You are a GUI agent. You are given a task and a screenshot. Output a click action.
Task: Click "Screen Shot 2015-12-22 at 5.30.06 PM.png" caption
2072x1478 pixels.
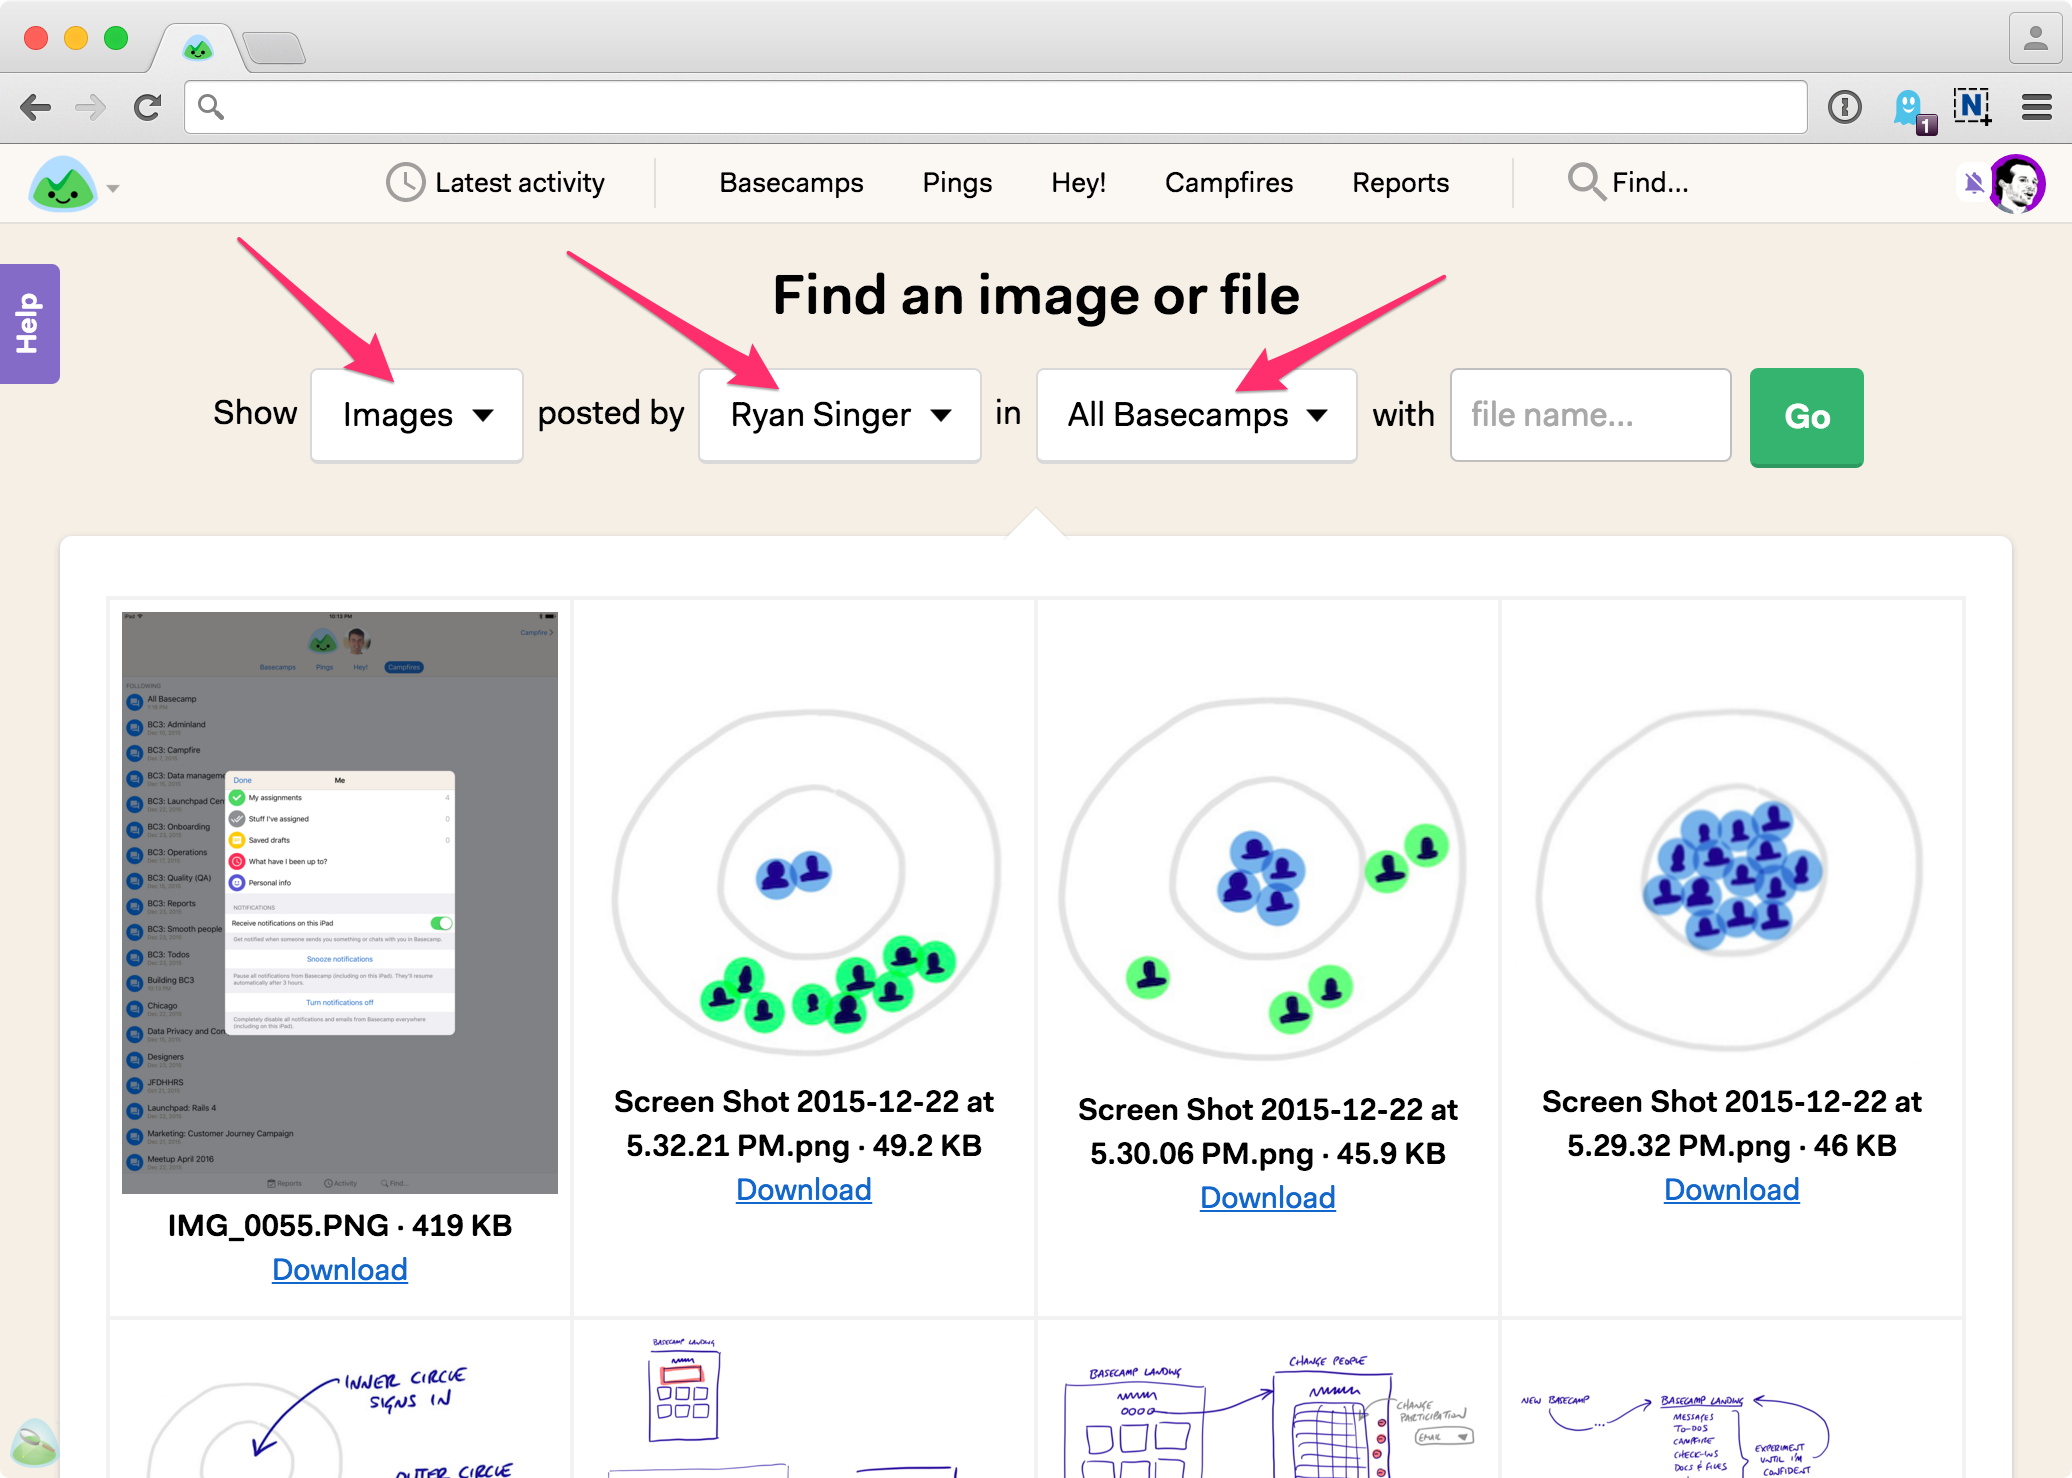(x=1268, y=1132)
